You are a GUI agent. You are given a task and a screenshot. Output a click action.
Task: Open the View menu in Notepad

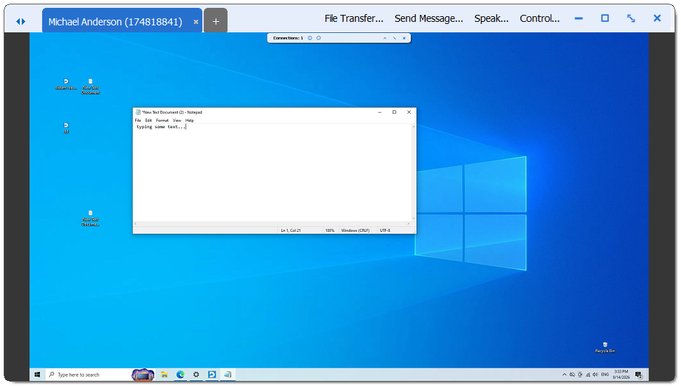[x=177, y=120]
